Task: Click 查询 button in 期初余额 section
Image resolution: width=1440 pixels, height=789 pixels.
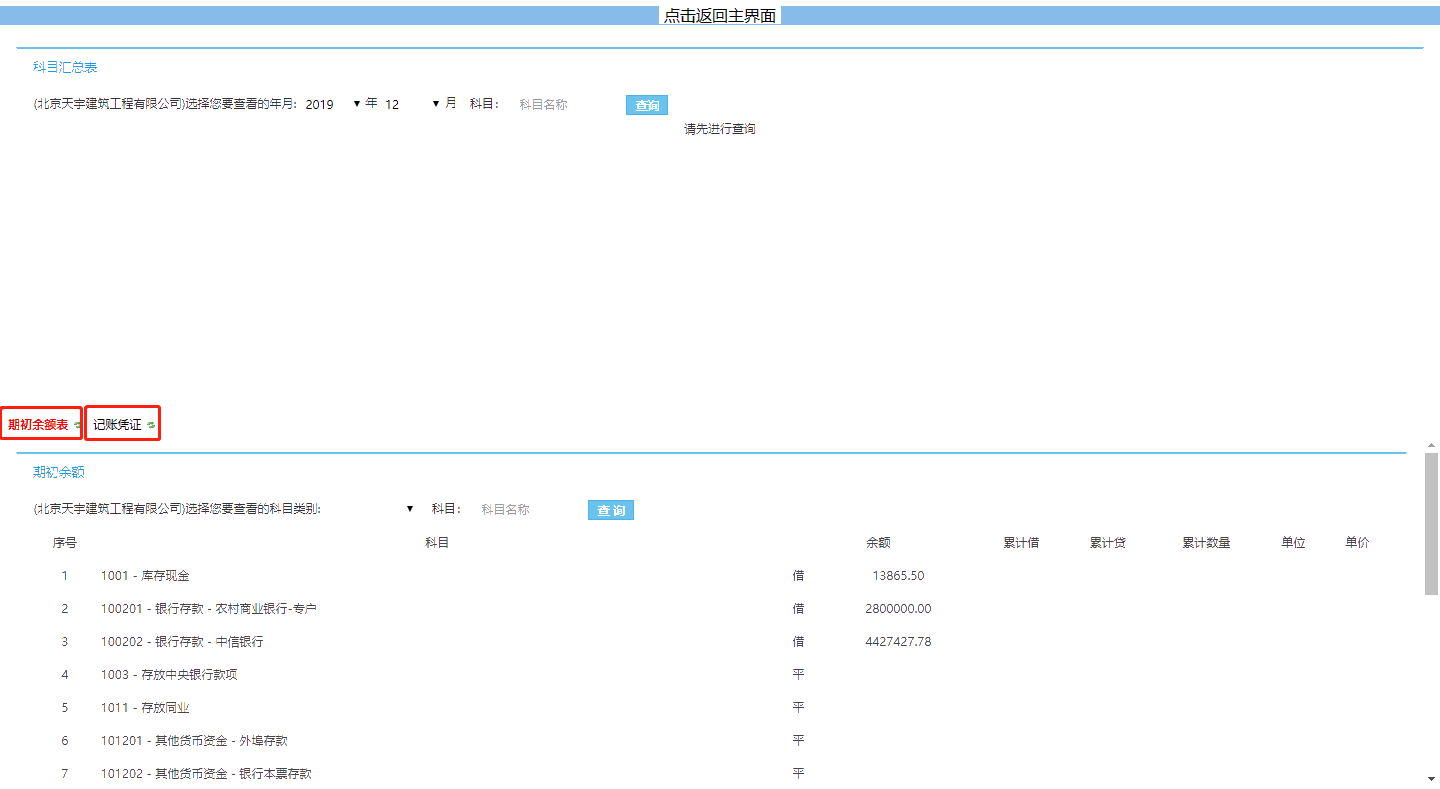Action: (x=610, y=510)
